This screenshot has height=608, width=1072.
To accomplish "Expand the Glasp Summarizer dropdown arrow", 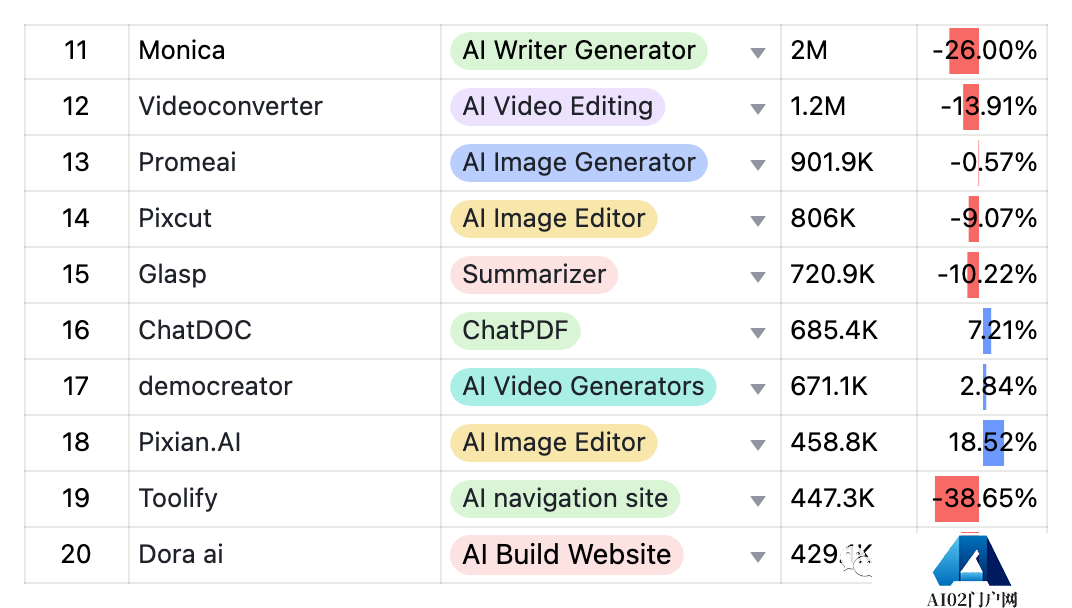I will pos(758,277).
